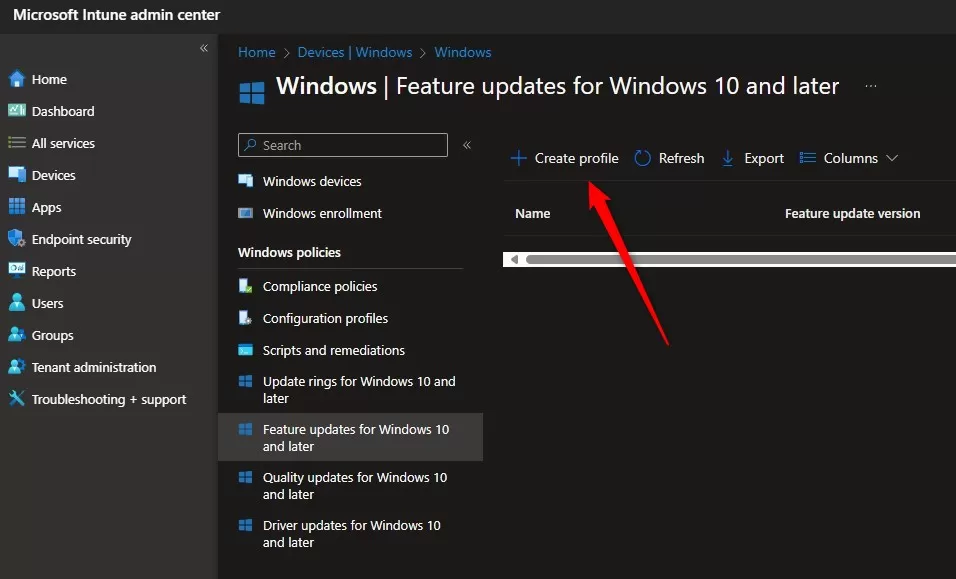Click Home breadcrumb link
Screen dimensions: 956x579
point(257,52)
